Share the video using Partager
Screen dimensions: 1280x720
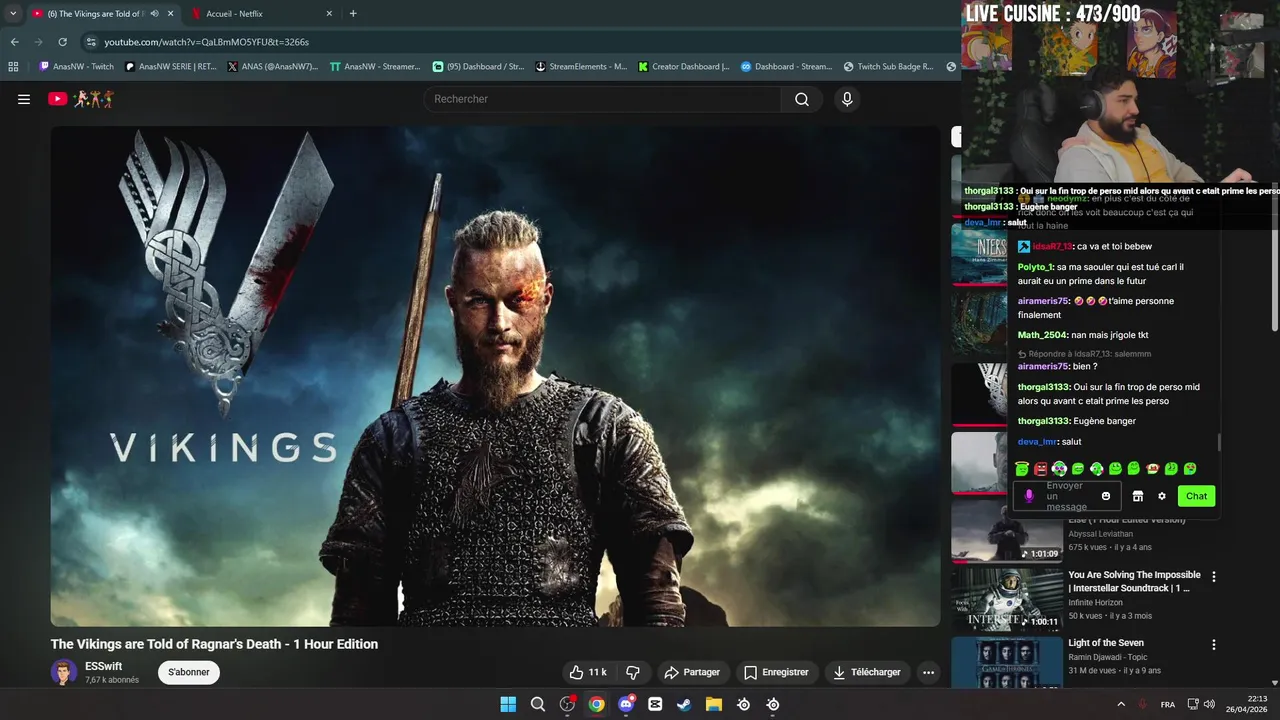pyautogui.click(x=692, y=672)
